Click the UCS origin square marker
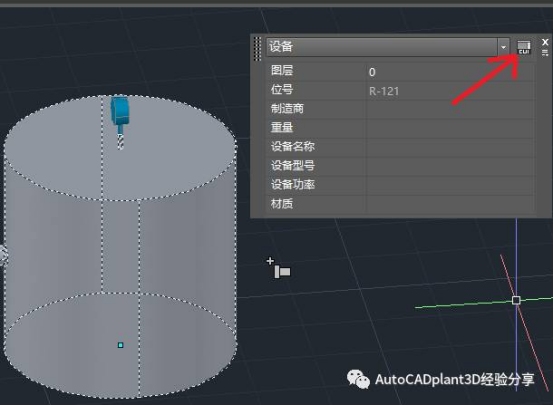 coord(516,300)
